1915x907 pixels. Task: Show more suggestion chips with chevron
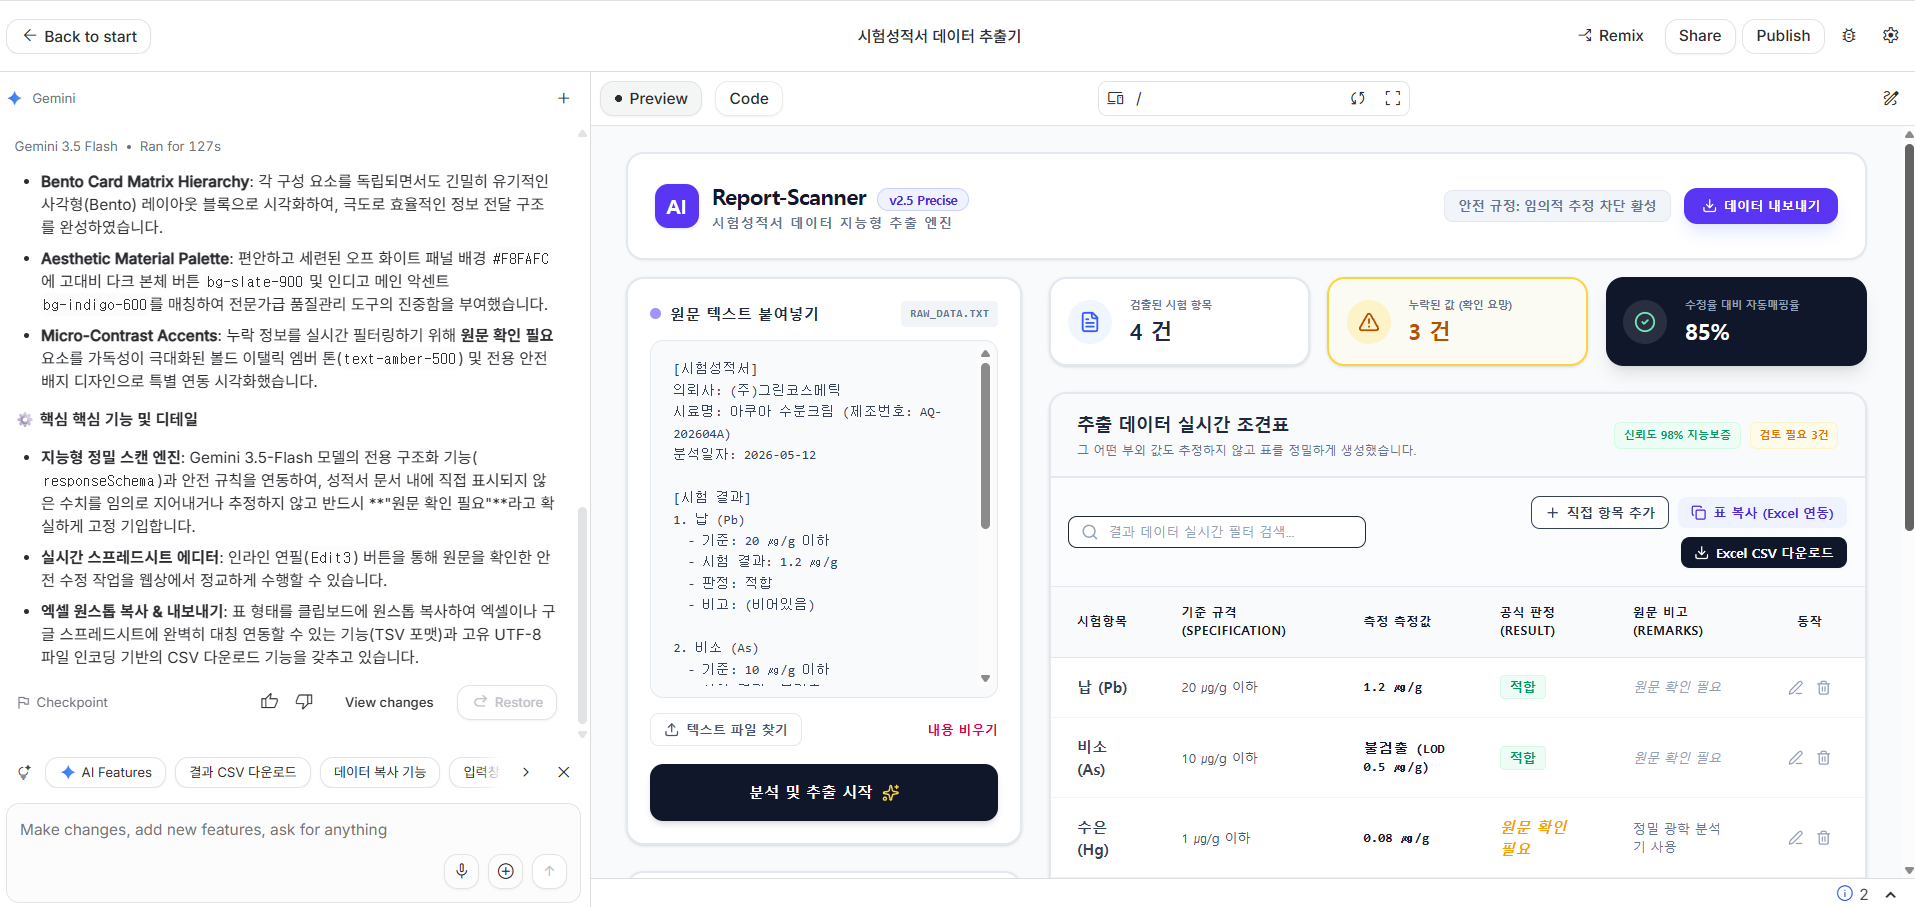click(526, 772)
